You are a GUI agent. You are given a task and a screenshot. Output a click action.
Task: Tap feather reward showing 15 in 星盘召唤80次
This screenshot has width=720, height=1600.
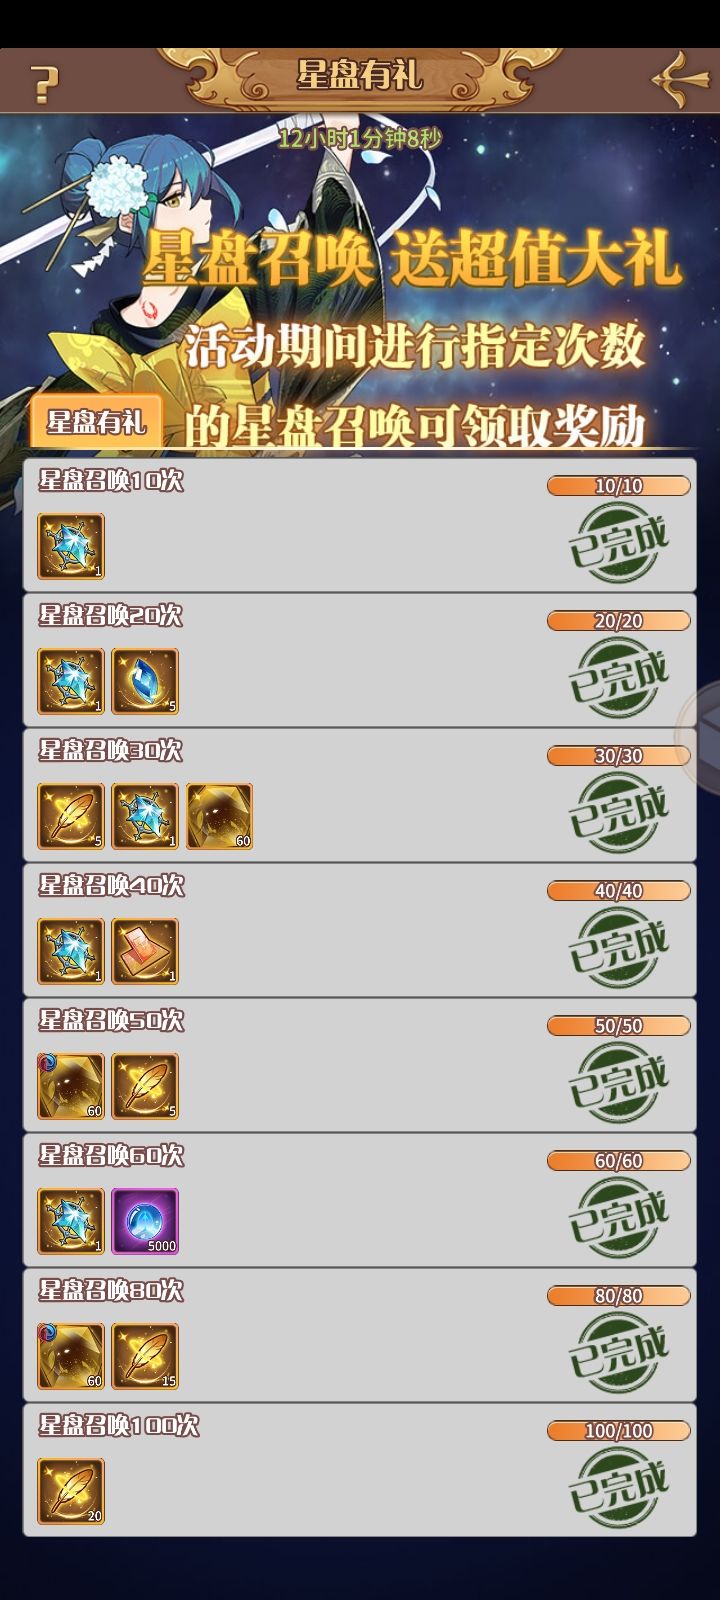145,1356
